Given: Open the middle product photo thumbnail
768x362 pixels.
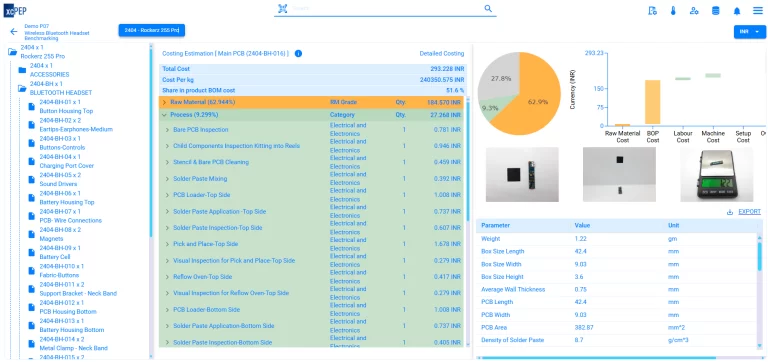Looking at the screenshot, I should click(x=619, y=174).
